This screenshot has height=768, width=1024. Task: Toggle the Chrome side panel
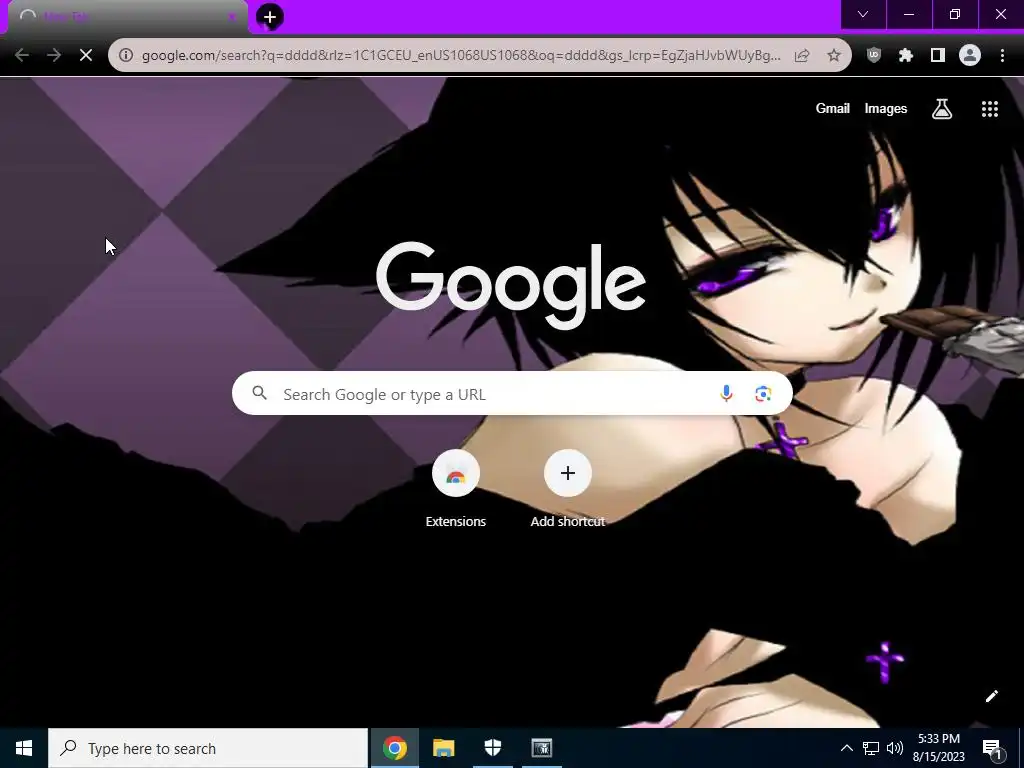pos(938,56)
